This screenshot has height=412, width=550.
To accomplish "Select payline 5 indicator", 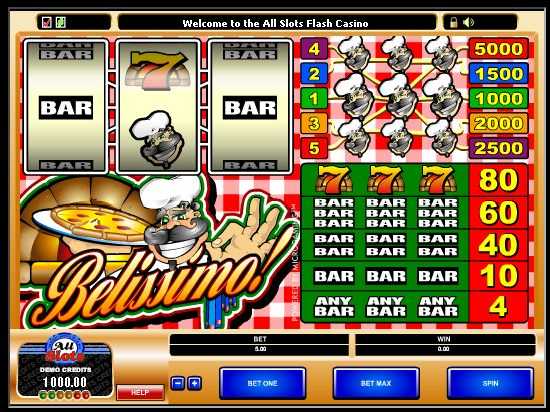I will tap(314, 148).
